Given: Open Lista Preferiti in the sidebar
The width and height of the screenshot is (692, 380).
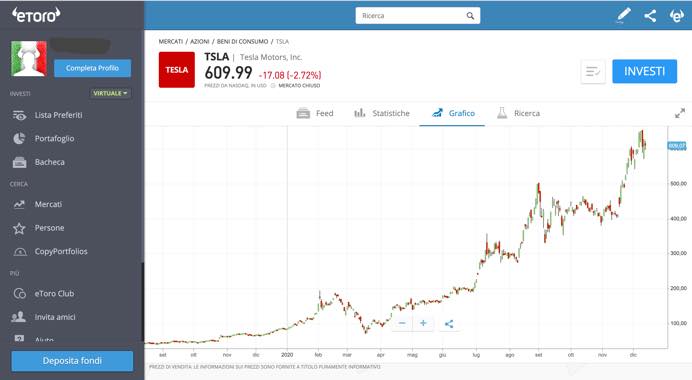Looking at the screenshot, I should pyautogui.click(x=58, y=115).
